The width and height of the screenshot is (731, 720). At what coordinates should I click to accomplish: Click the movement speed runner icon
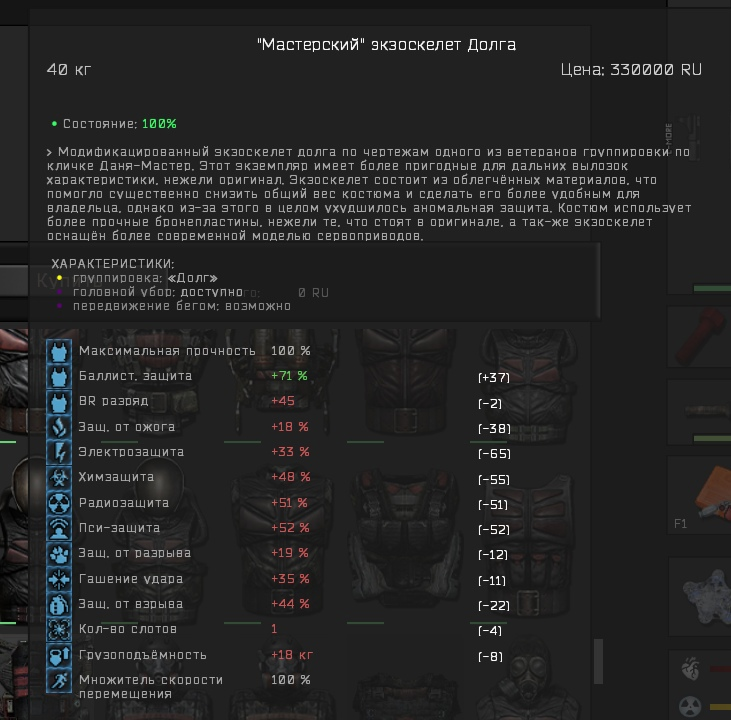(x=59, y=680)
